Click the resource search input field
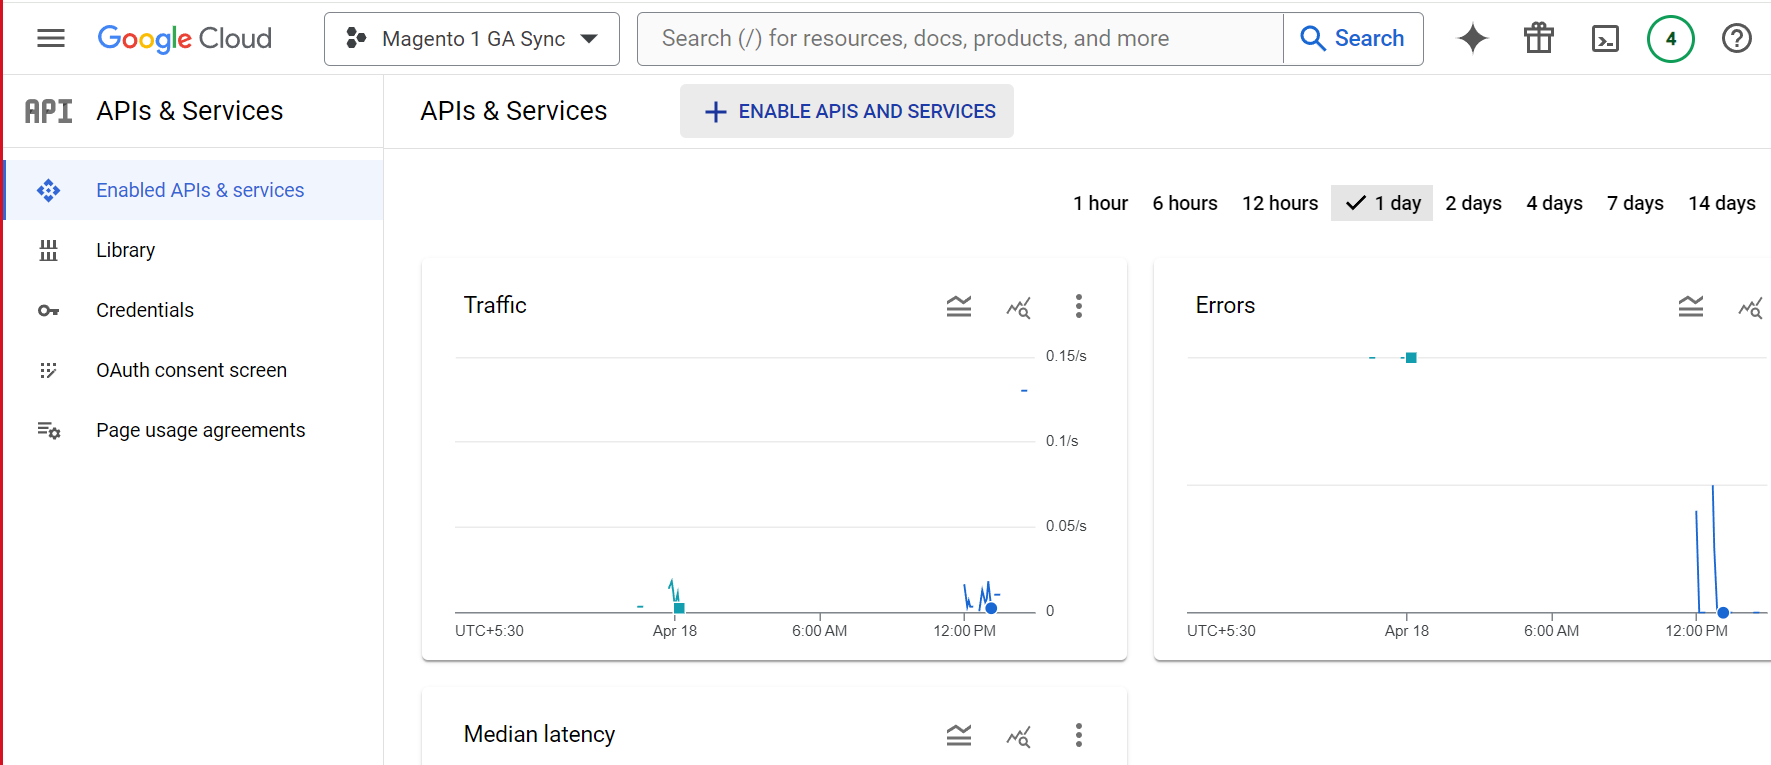The image size is (1771, 765). 960,39
